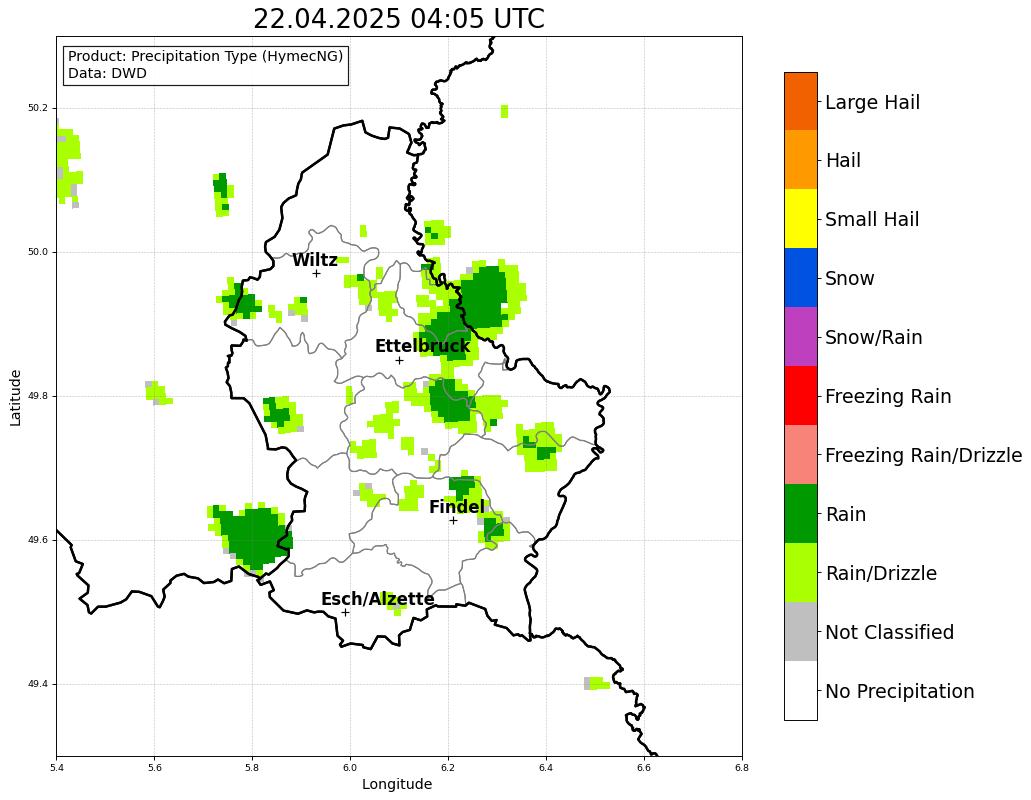Click the Large Hail color swatch
The width and height of the screenshot is (1031, 800).
(801, 101)
